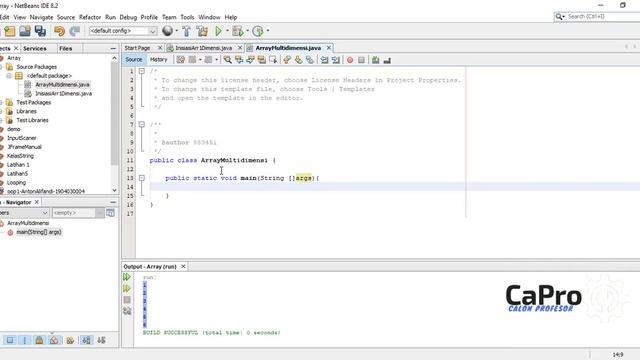Click editor Last Edit icon beside History
Viewport: 640px width, 360px height.
point(180,60)
